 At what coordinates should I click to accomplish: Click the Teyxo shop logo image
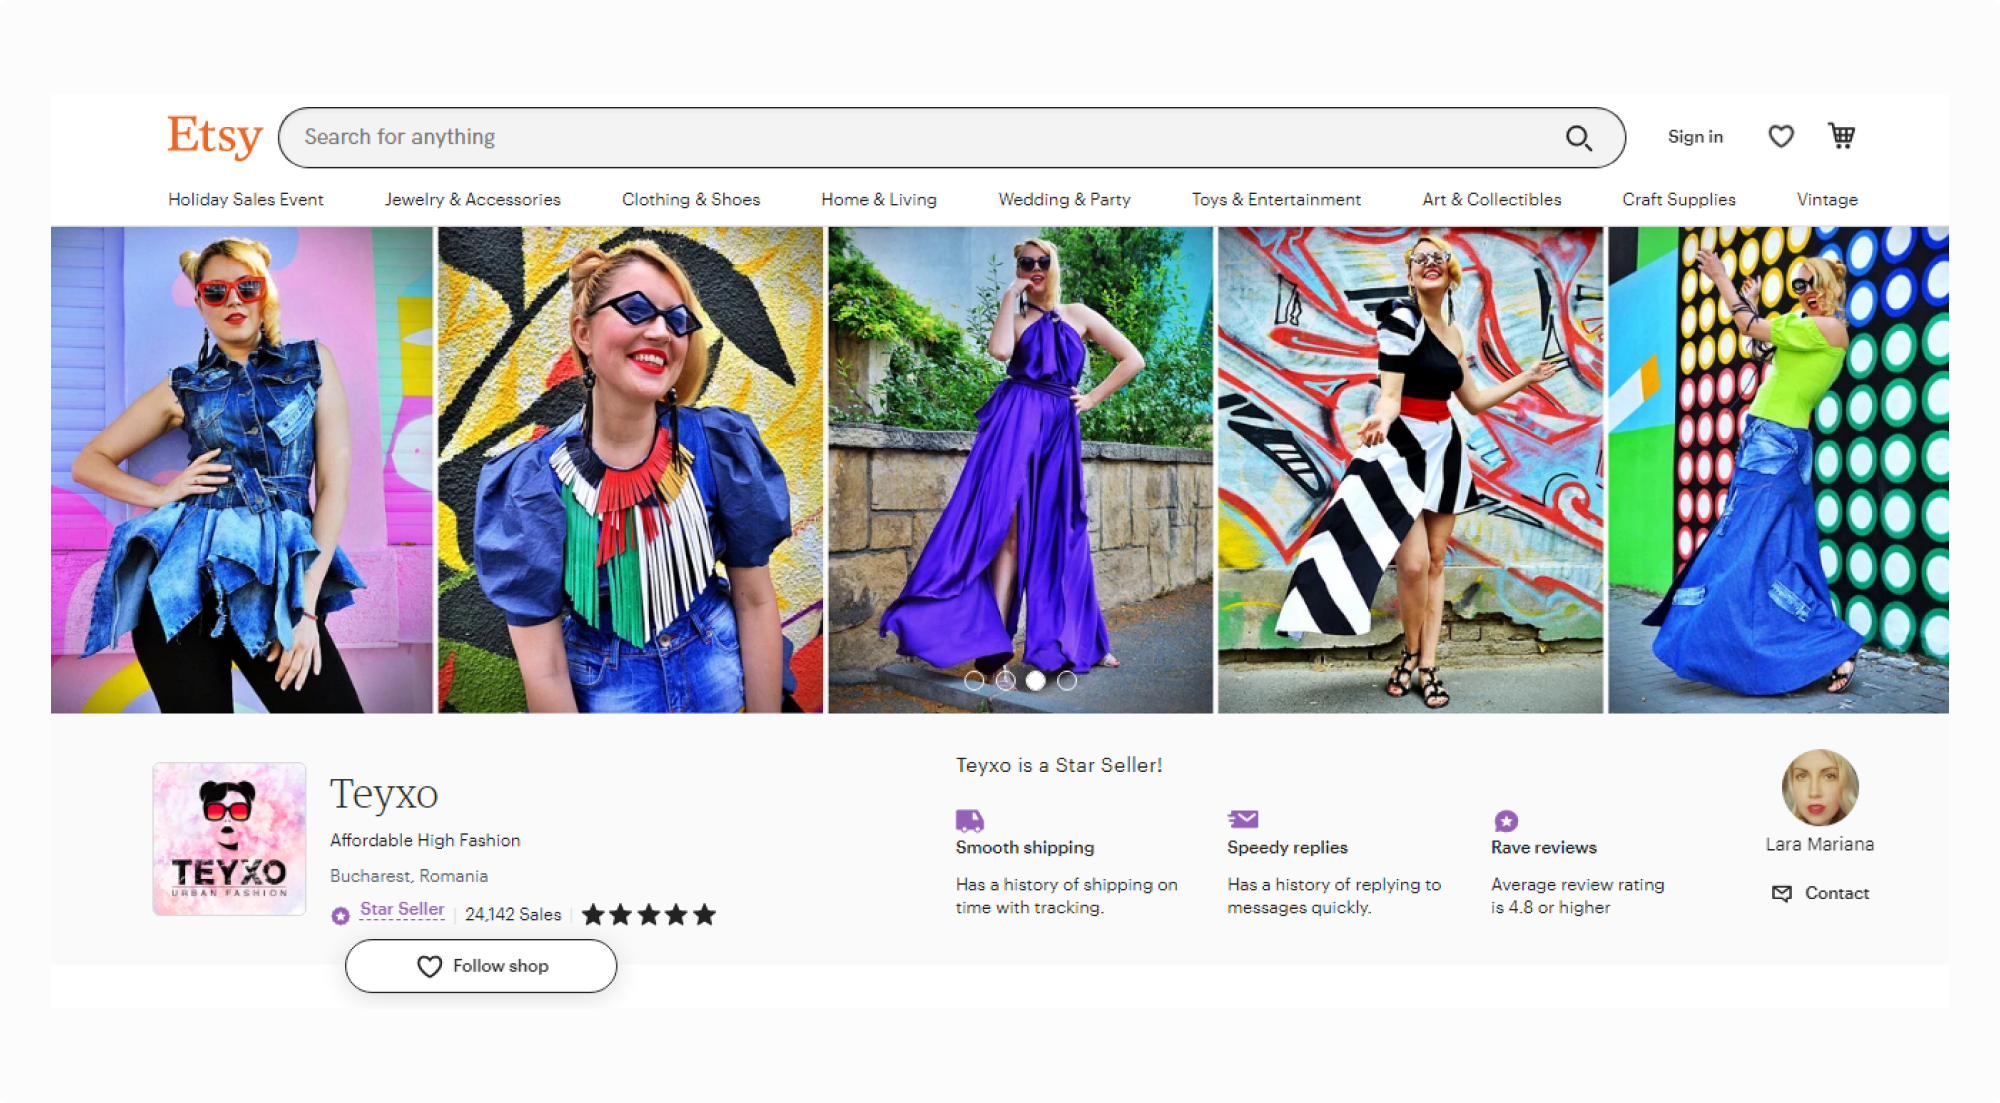pos(229,838)
